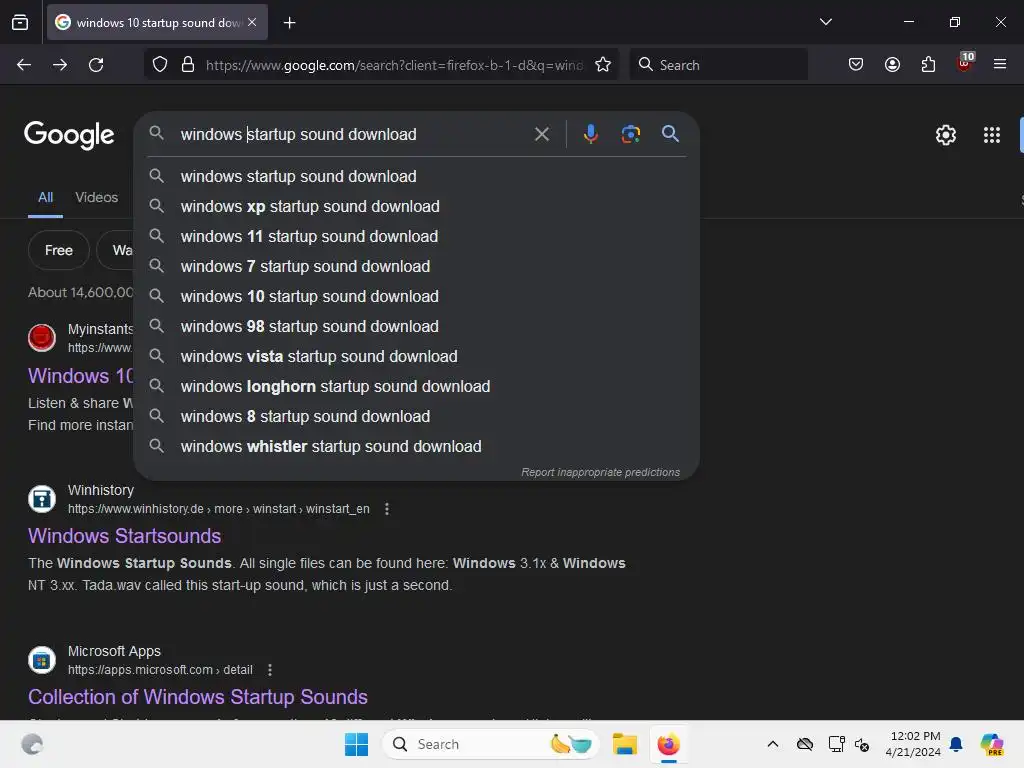Viewport: 1024px width, 768px height.
Task: Click the Windows taskbar Search box
Action: click(490, 744)
